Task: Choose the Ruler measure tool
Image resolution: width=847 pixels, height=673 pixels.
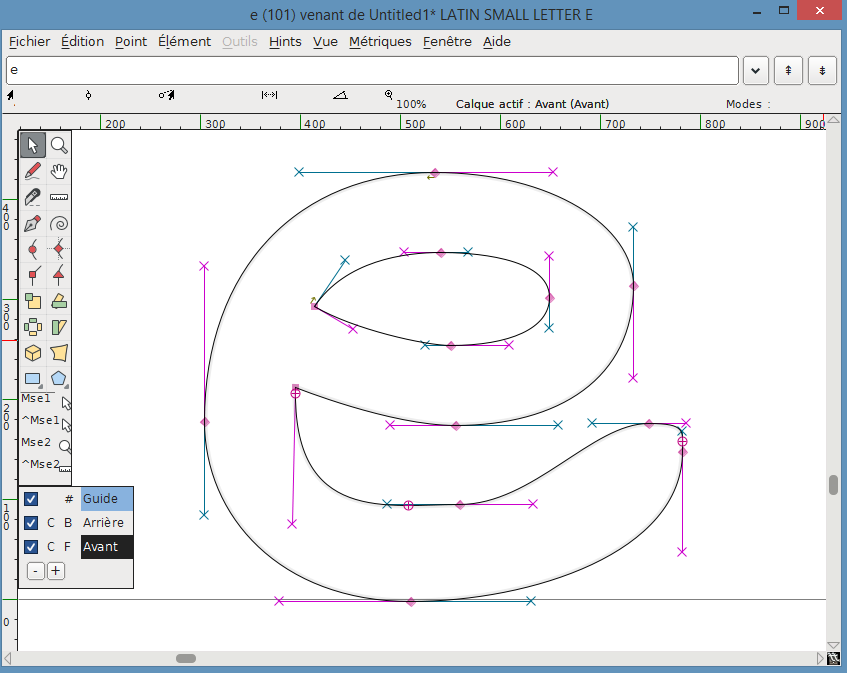Action: tap(59, 197)
